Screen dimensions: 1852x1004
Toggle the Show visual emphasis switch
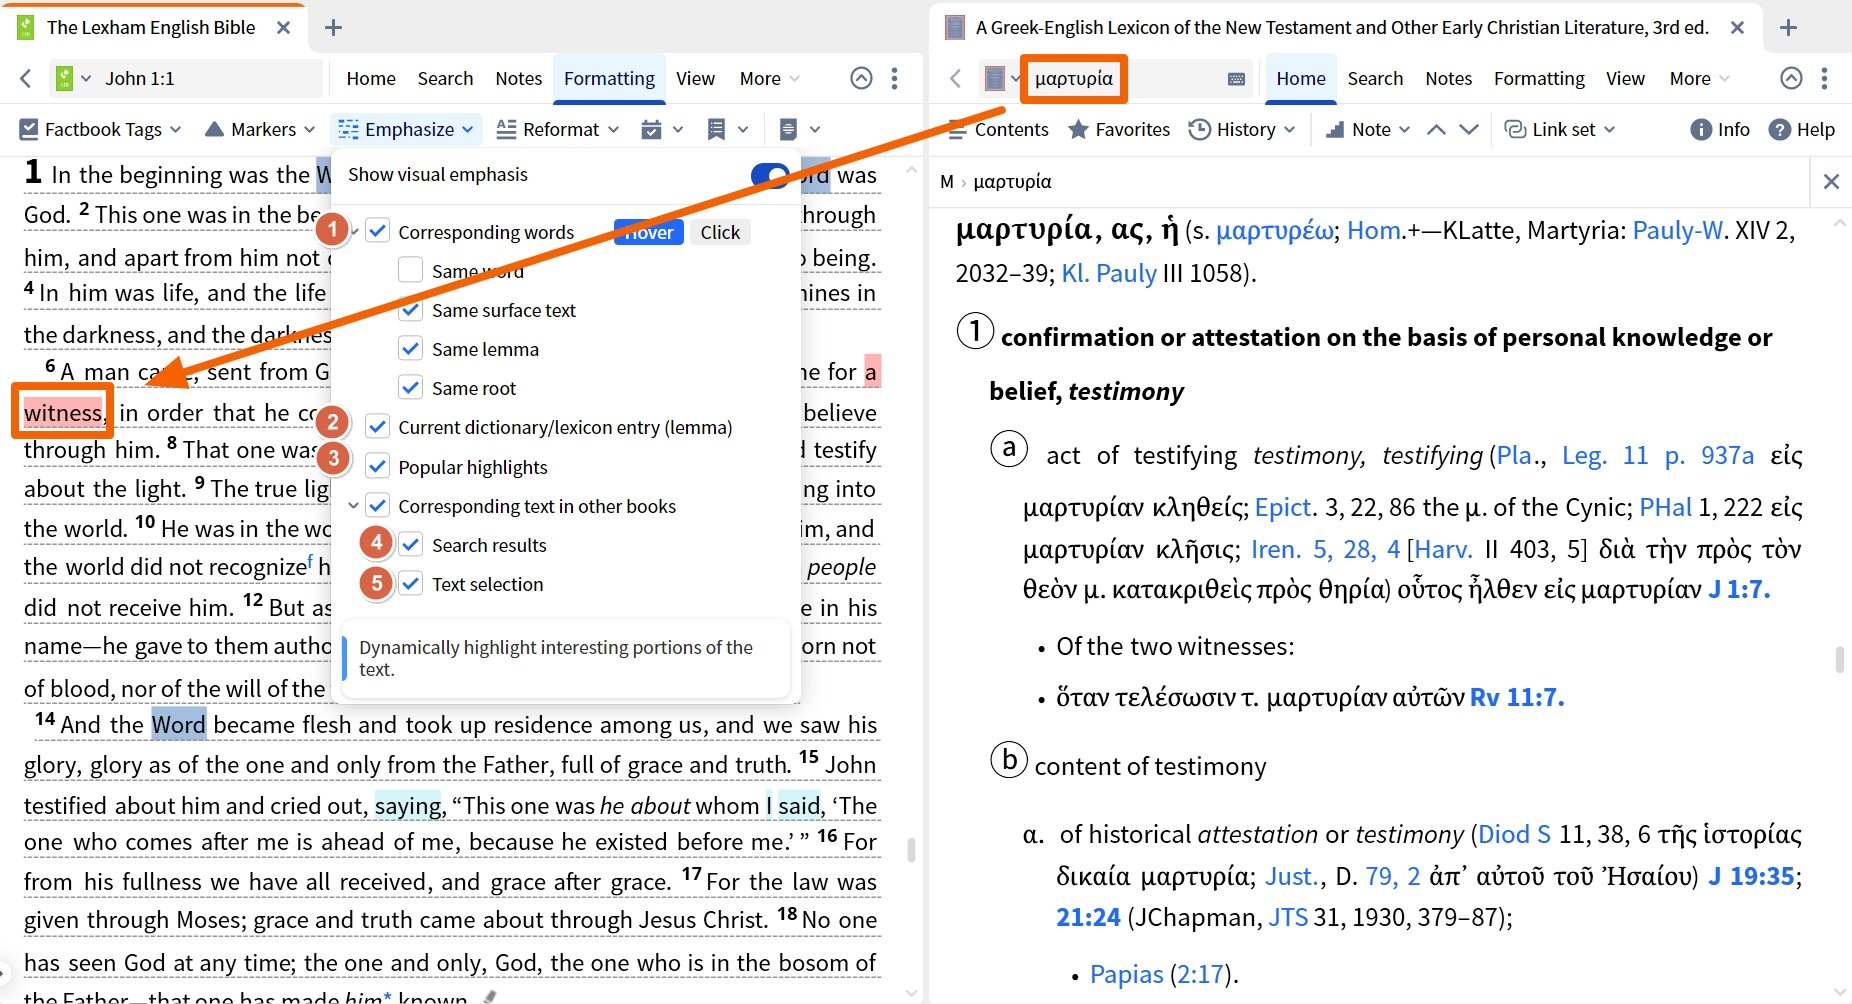(x=770, y=175)
